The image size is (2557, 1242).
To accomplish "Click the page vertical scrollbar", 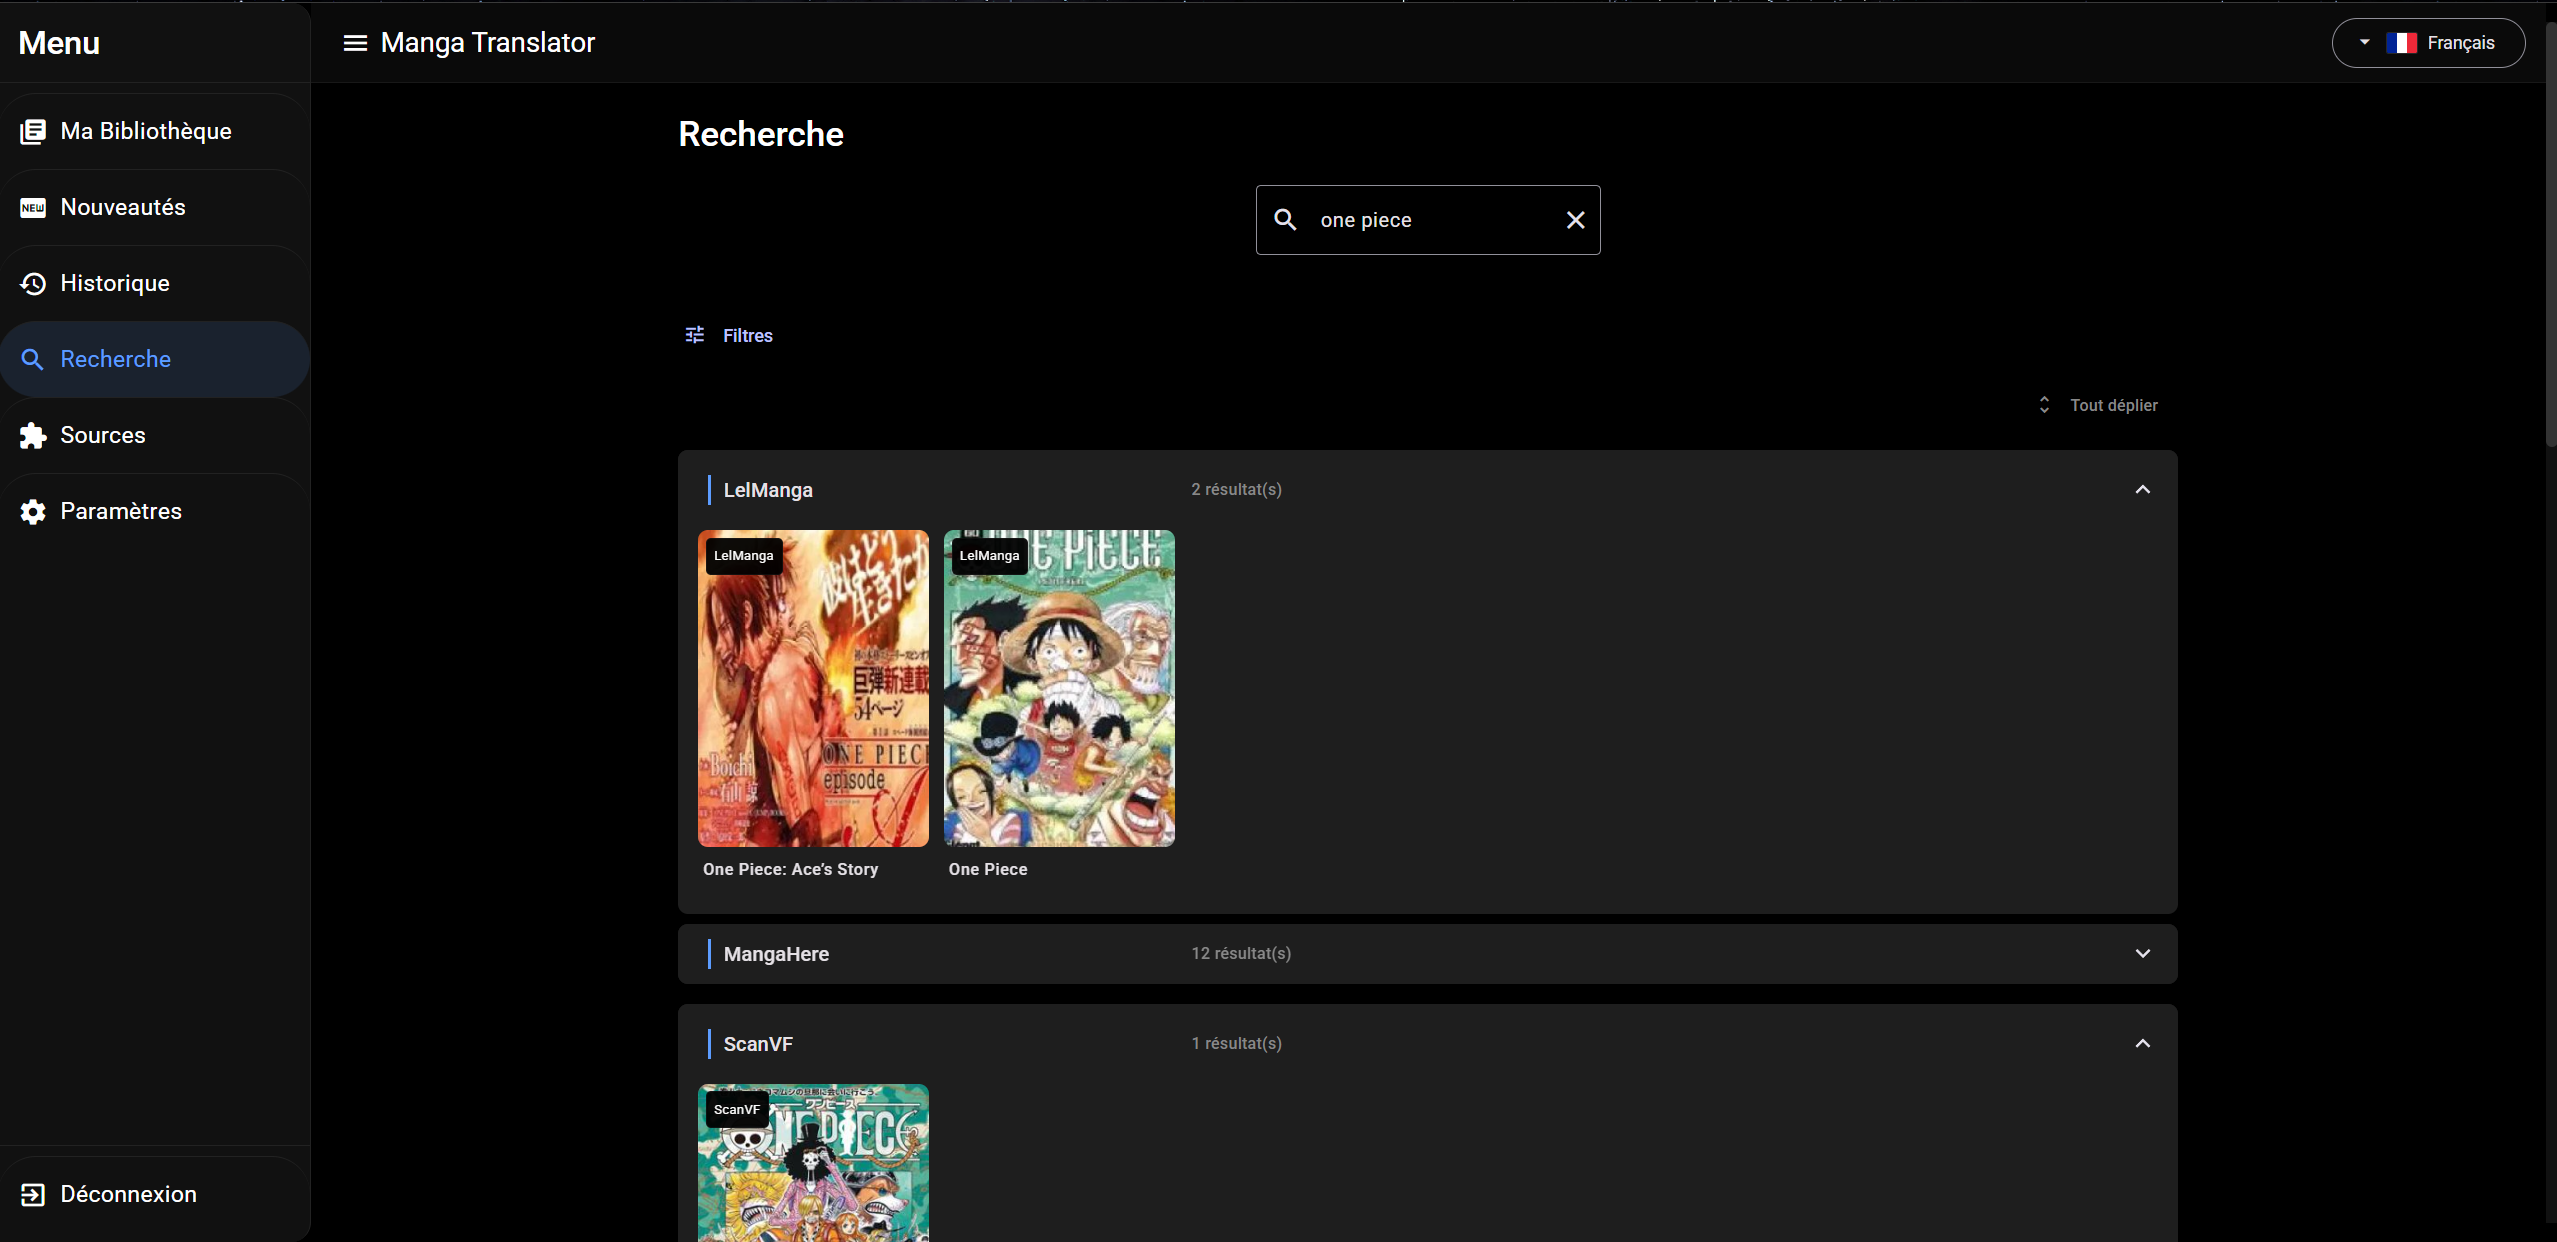I will [x=2550, y=235].
